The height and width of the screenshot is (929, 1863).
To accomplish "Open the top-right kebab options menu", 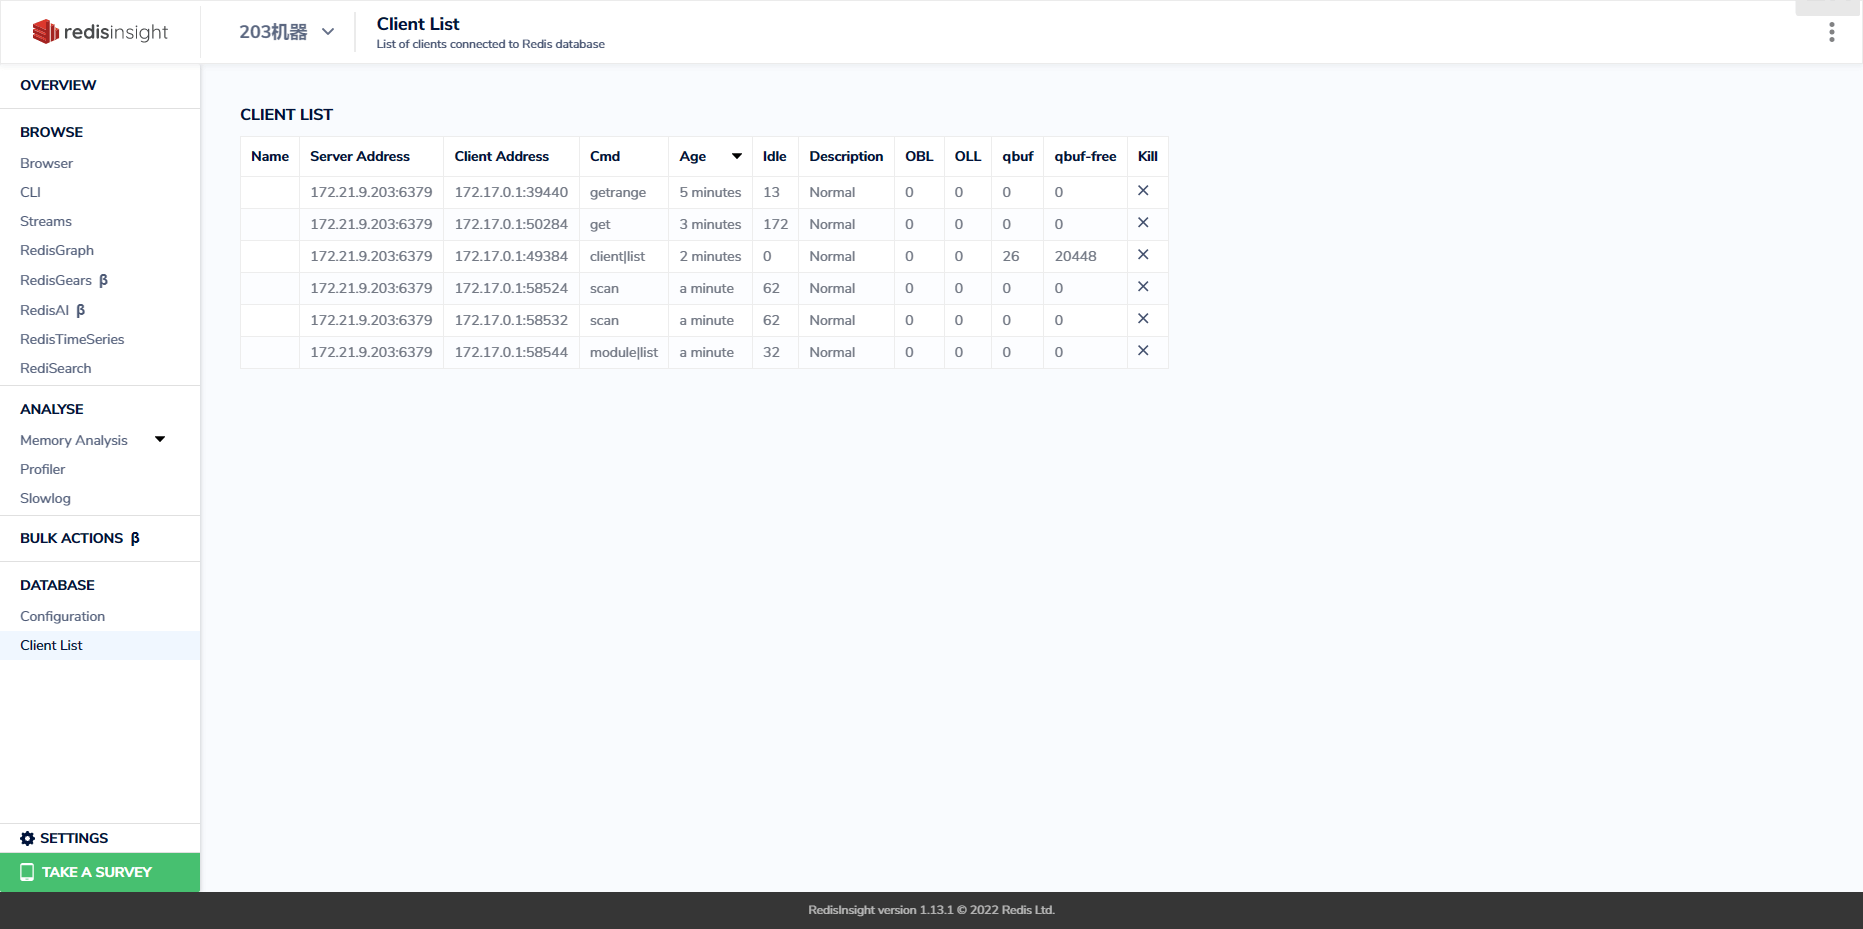I will click(1831, 31).
